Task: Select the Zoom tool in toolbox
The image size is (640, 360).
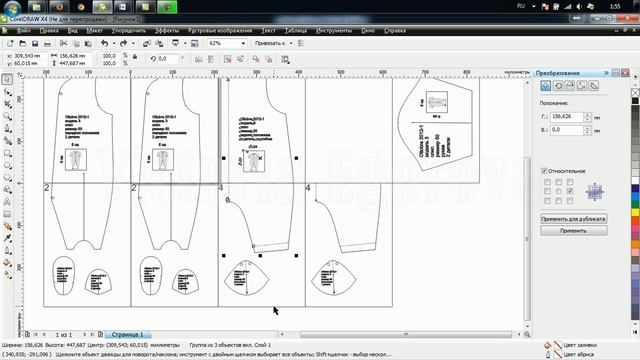Action: click(x=7, y=117)
